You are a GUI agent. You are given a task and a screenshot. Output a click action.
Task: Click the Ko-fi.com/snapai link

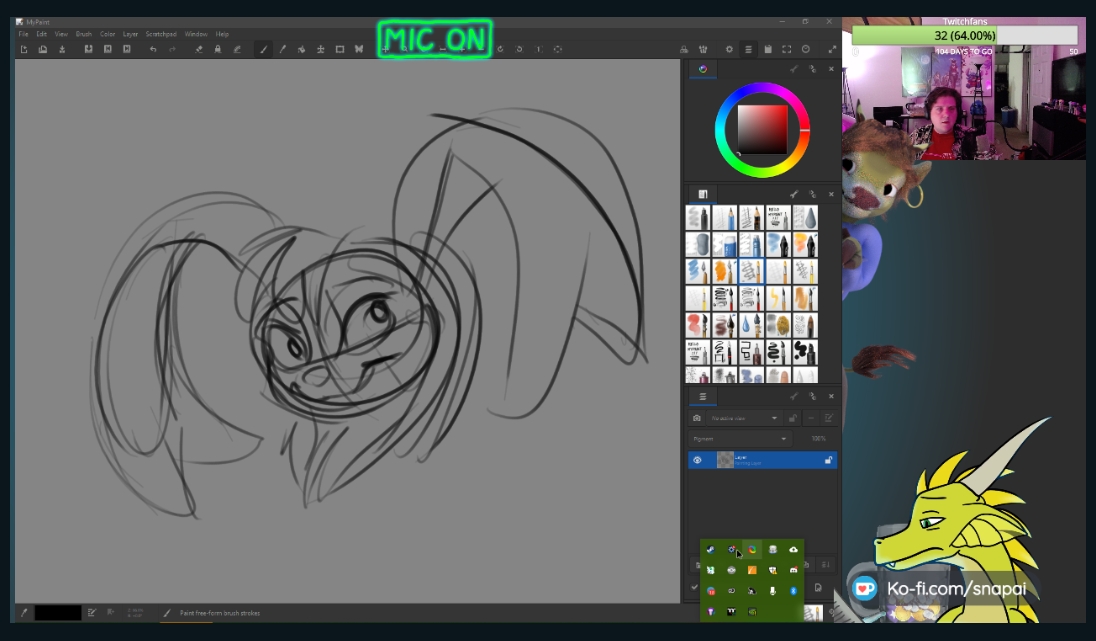[x=955, y=588]
